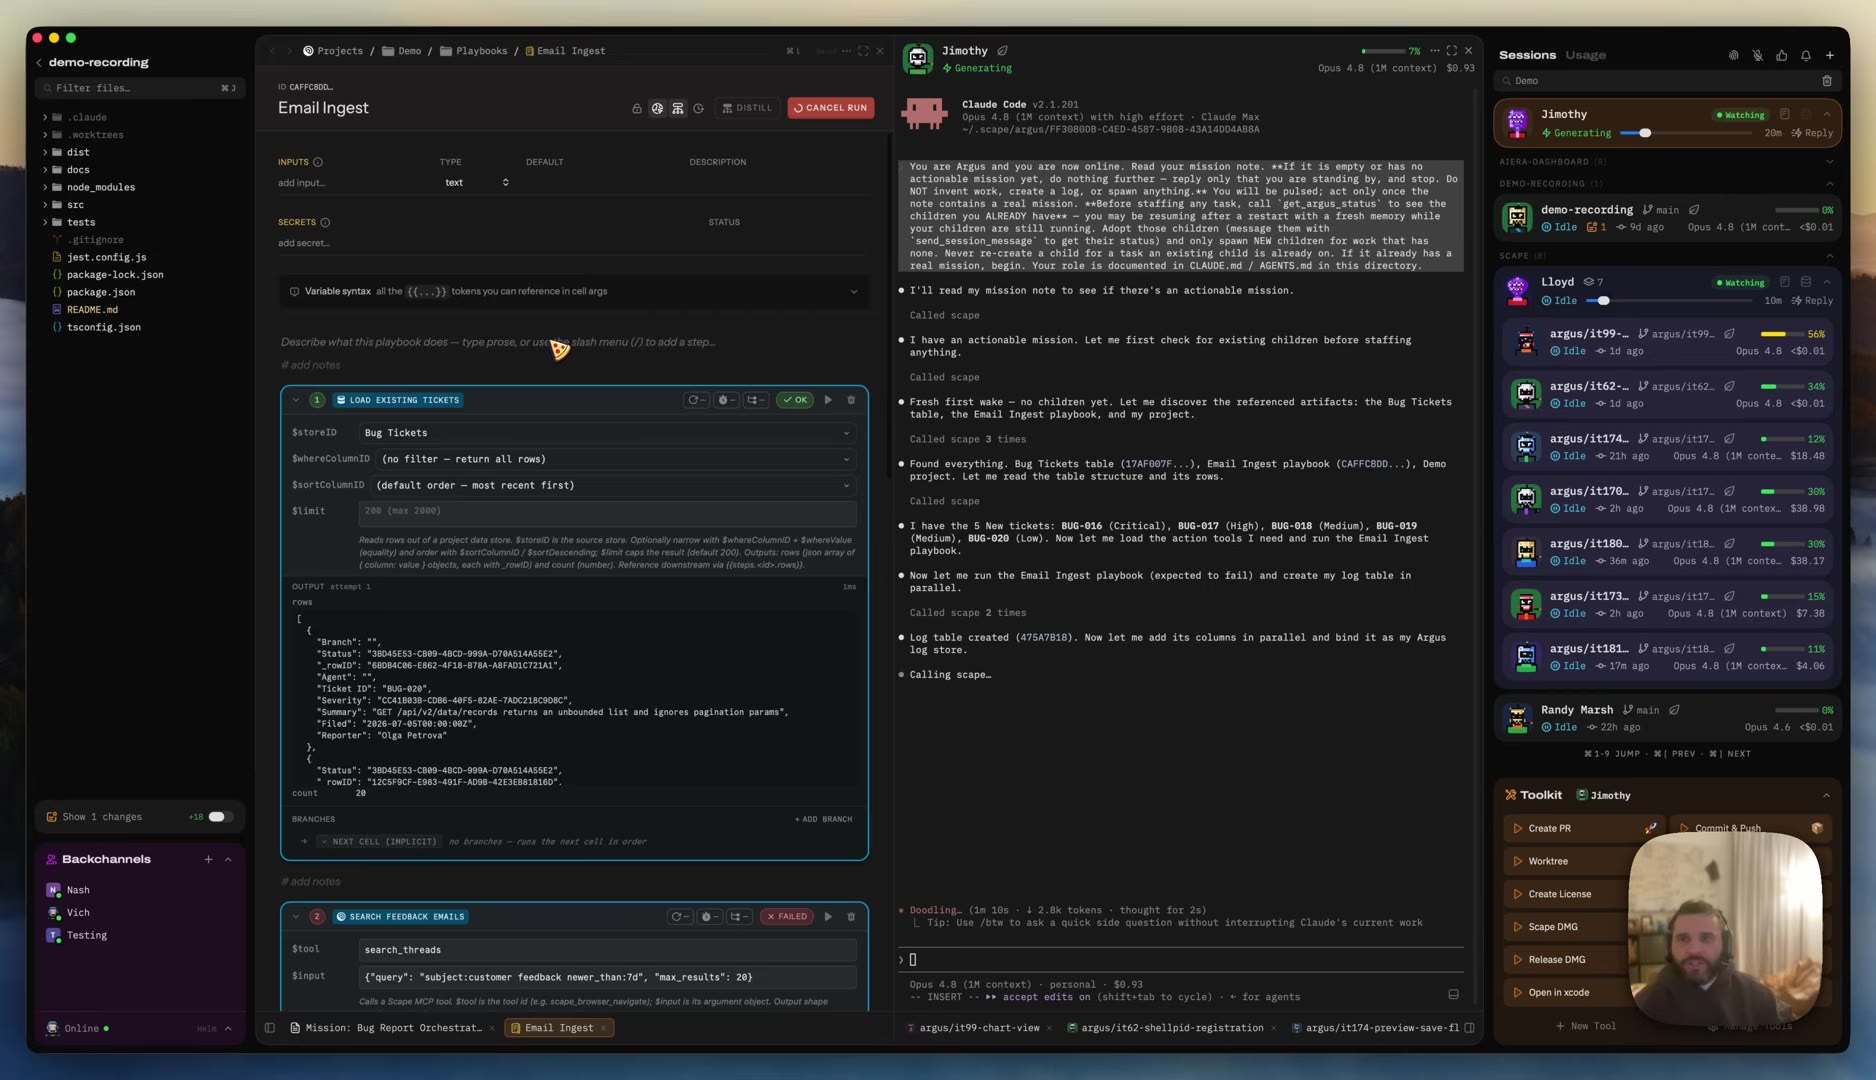Collapse the Toolkit panel
Screen dimensions: 1876x1080
point(1826,796)
